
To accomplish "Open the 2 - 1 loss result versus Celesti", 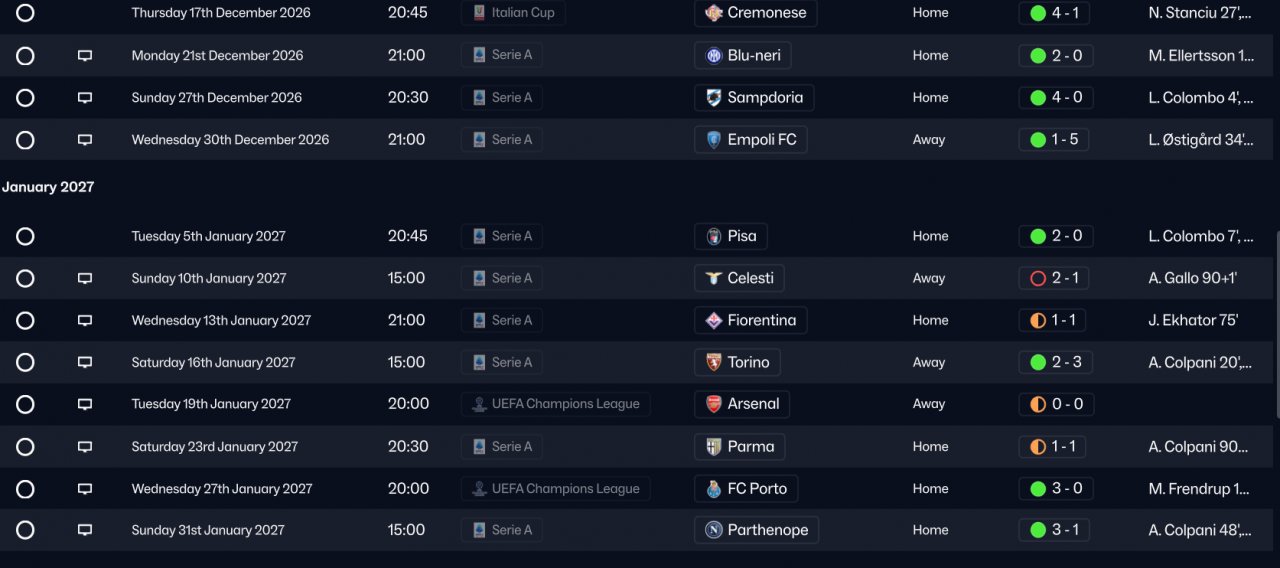I will [x=1055, y=278].
